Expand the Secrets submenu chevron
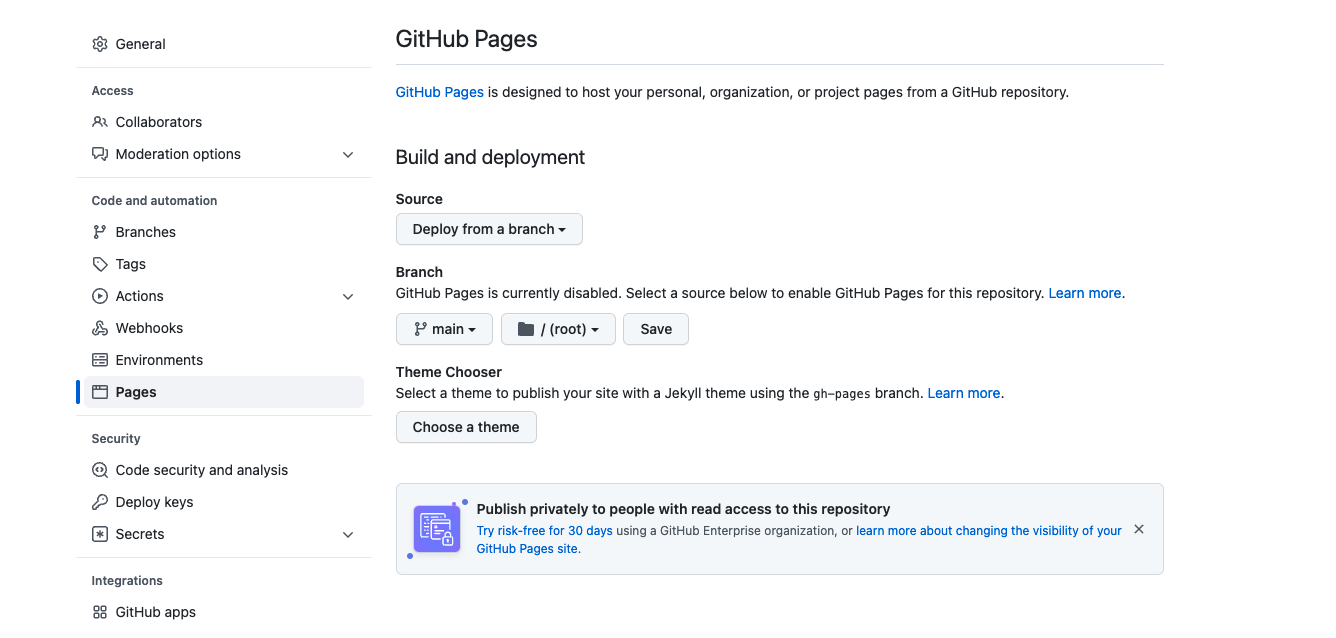1336x638 pixels. tap(348, 534)
